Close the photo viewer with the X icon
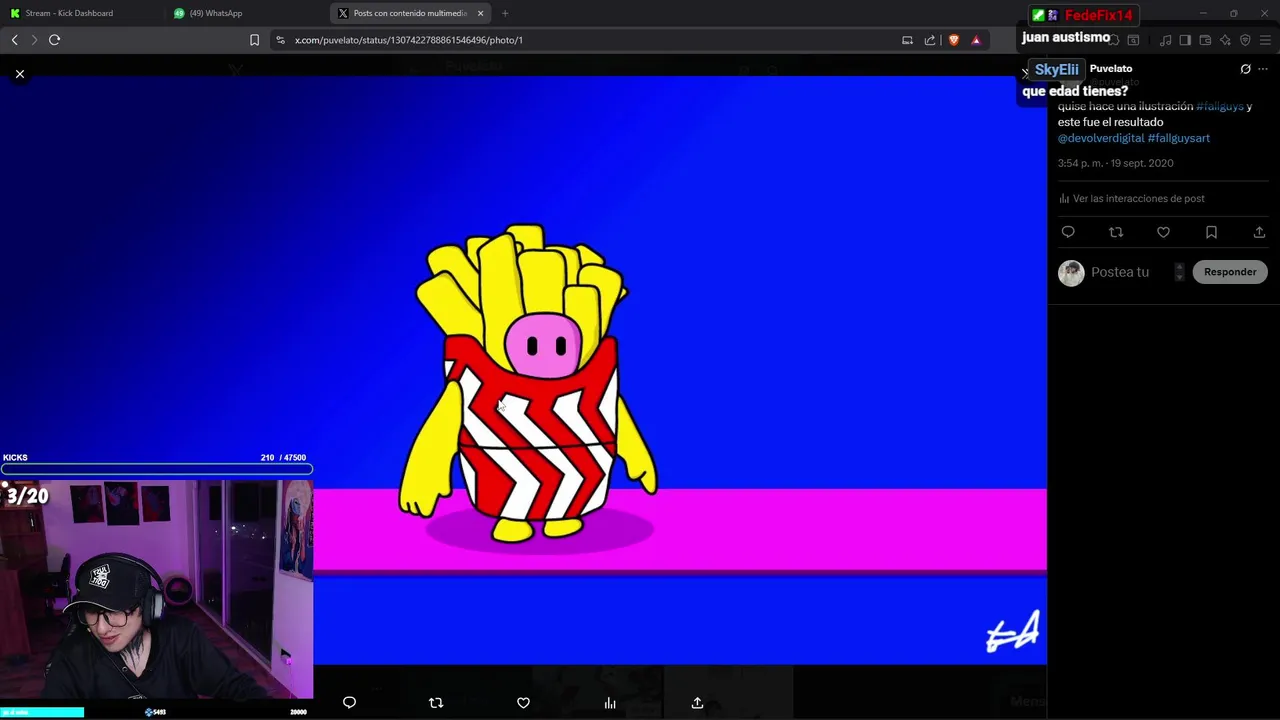 tap(20, 74)
